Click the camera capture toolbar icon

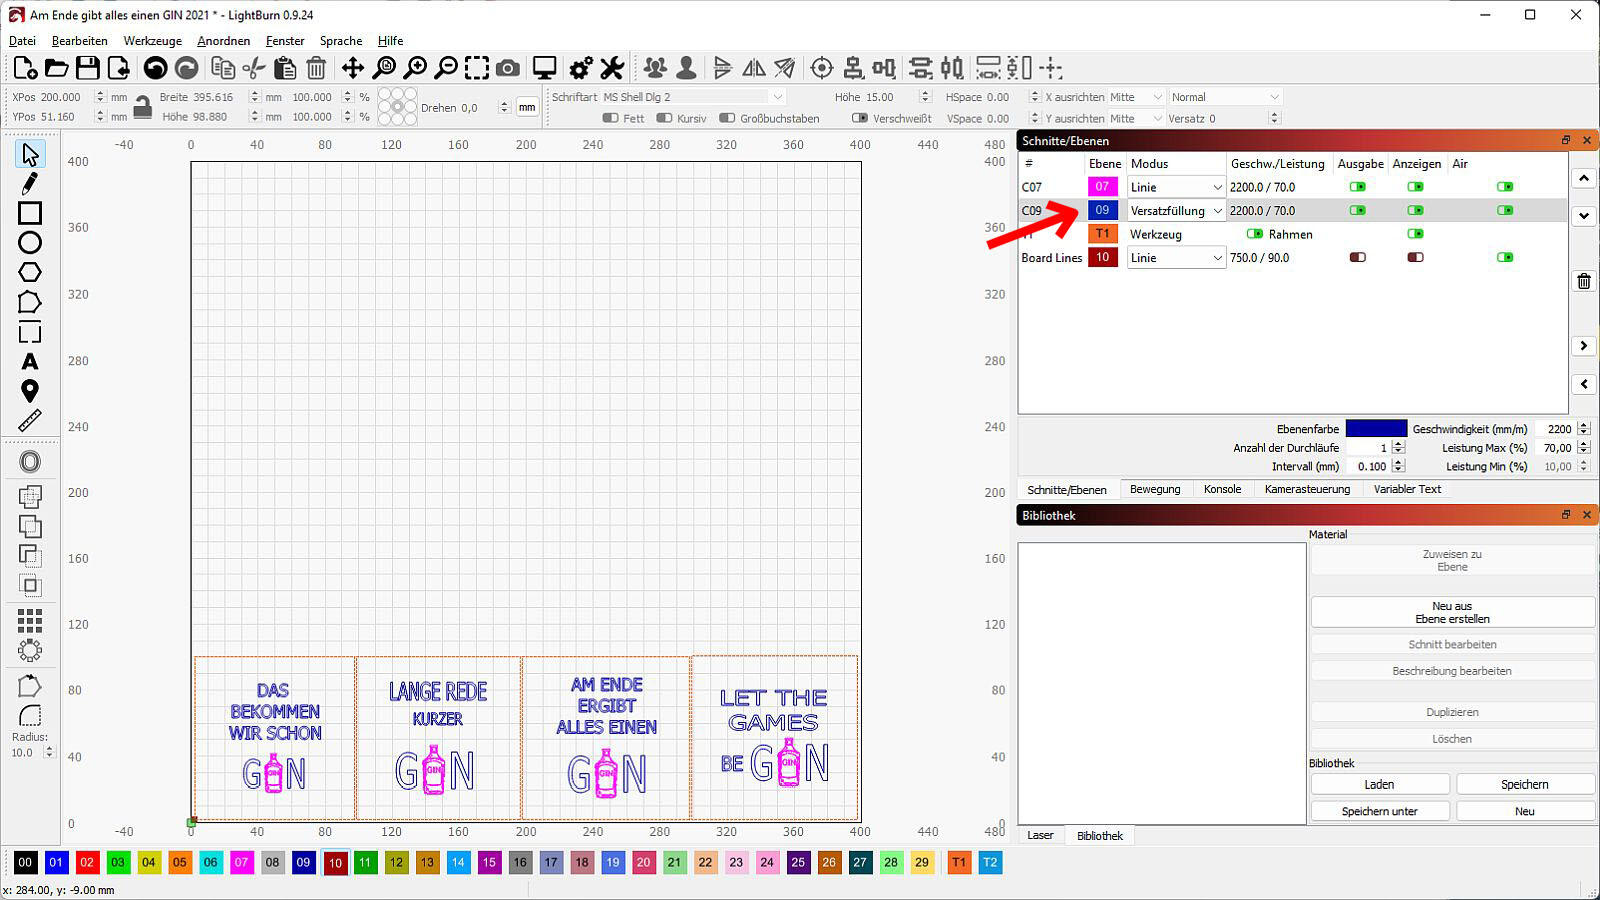pyautogui.click(x=508, y=68)
